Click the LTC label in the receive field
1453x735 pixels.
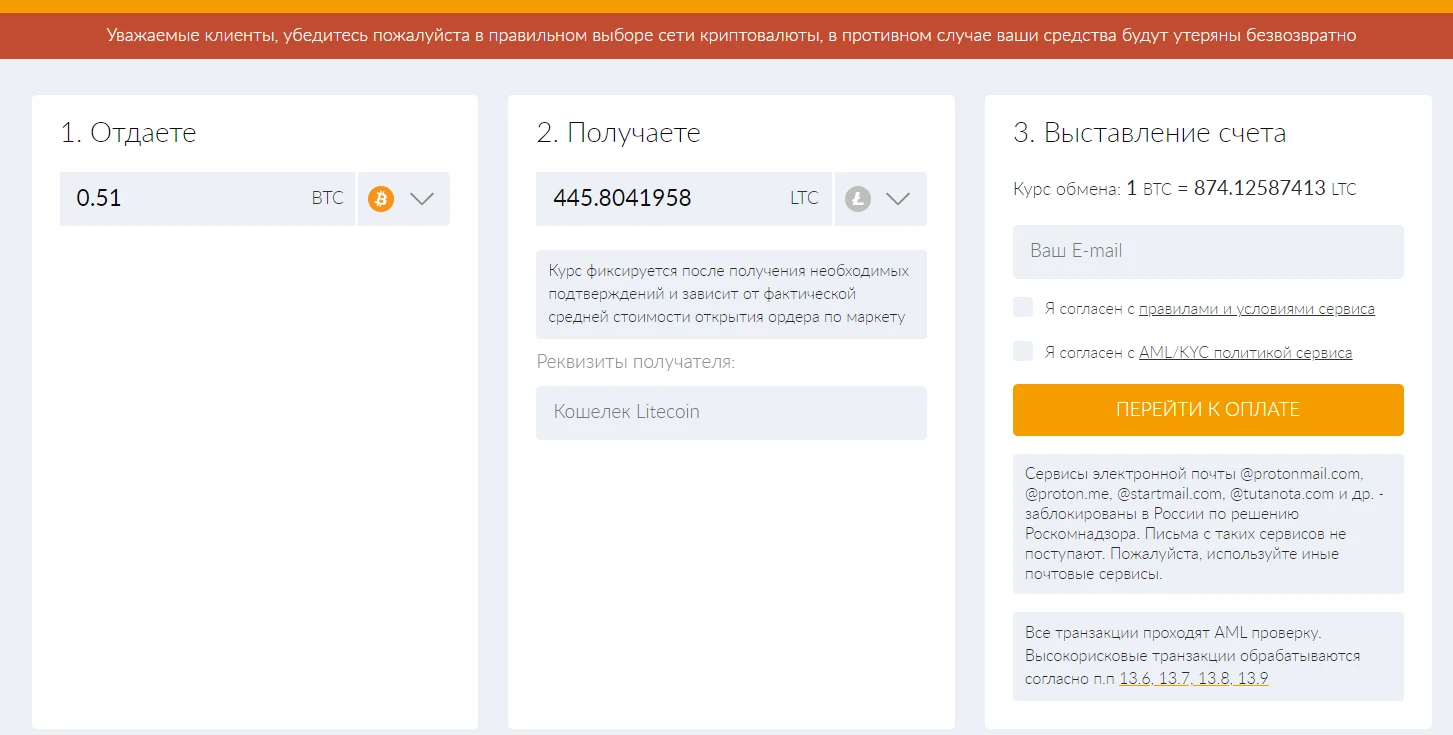(804, 198)
